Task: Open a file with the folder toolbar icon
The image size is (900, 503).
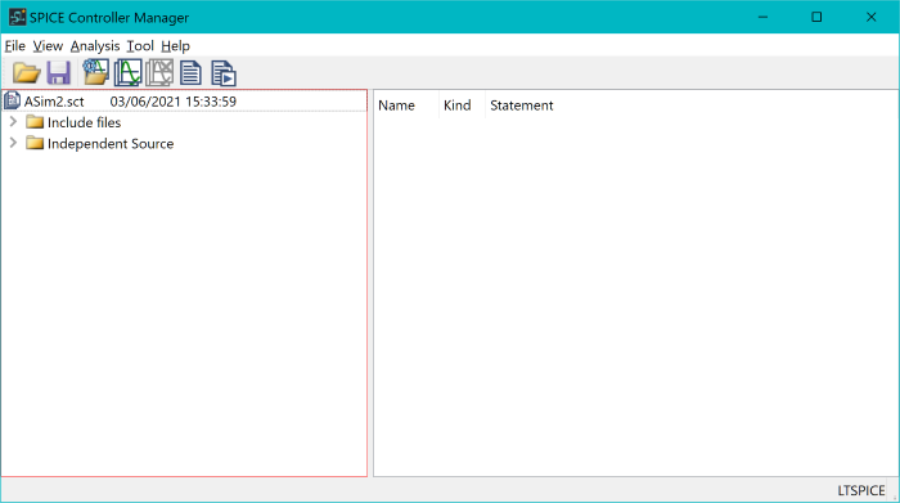Action: click(x=26, y=73)
